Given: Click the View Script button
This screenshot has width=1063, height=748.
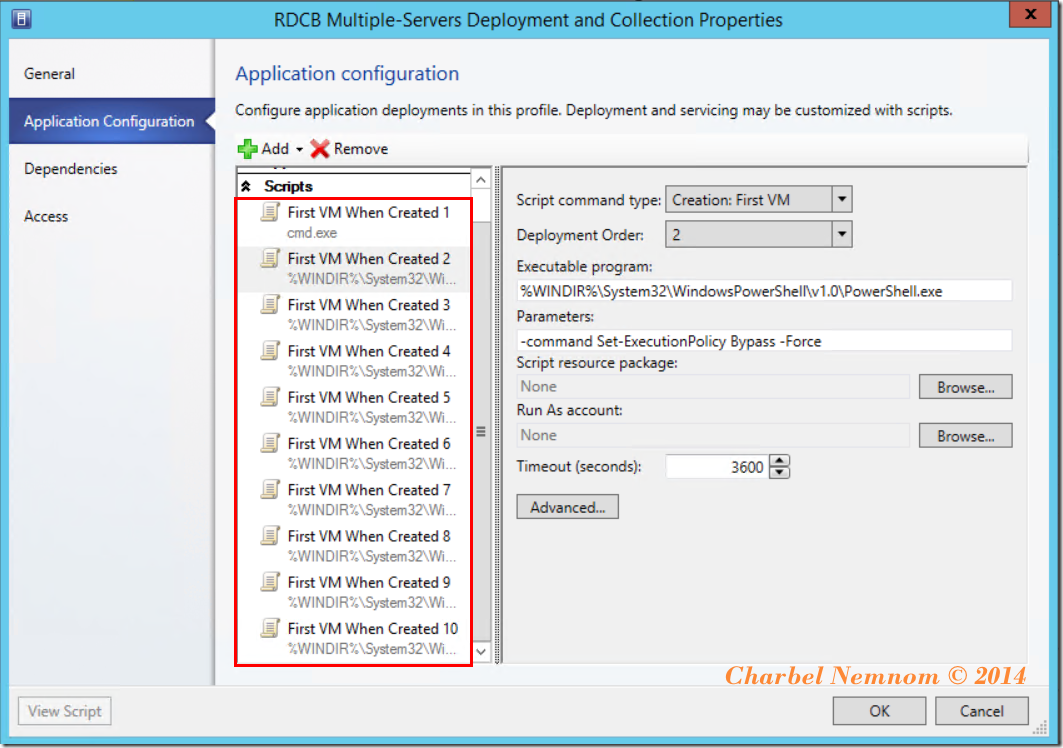Looking at the screenshot, I should coord(64,711).
